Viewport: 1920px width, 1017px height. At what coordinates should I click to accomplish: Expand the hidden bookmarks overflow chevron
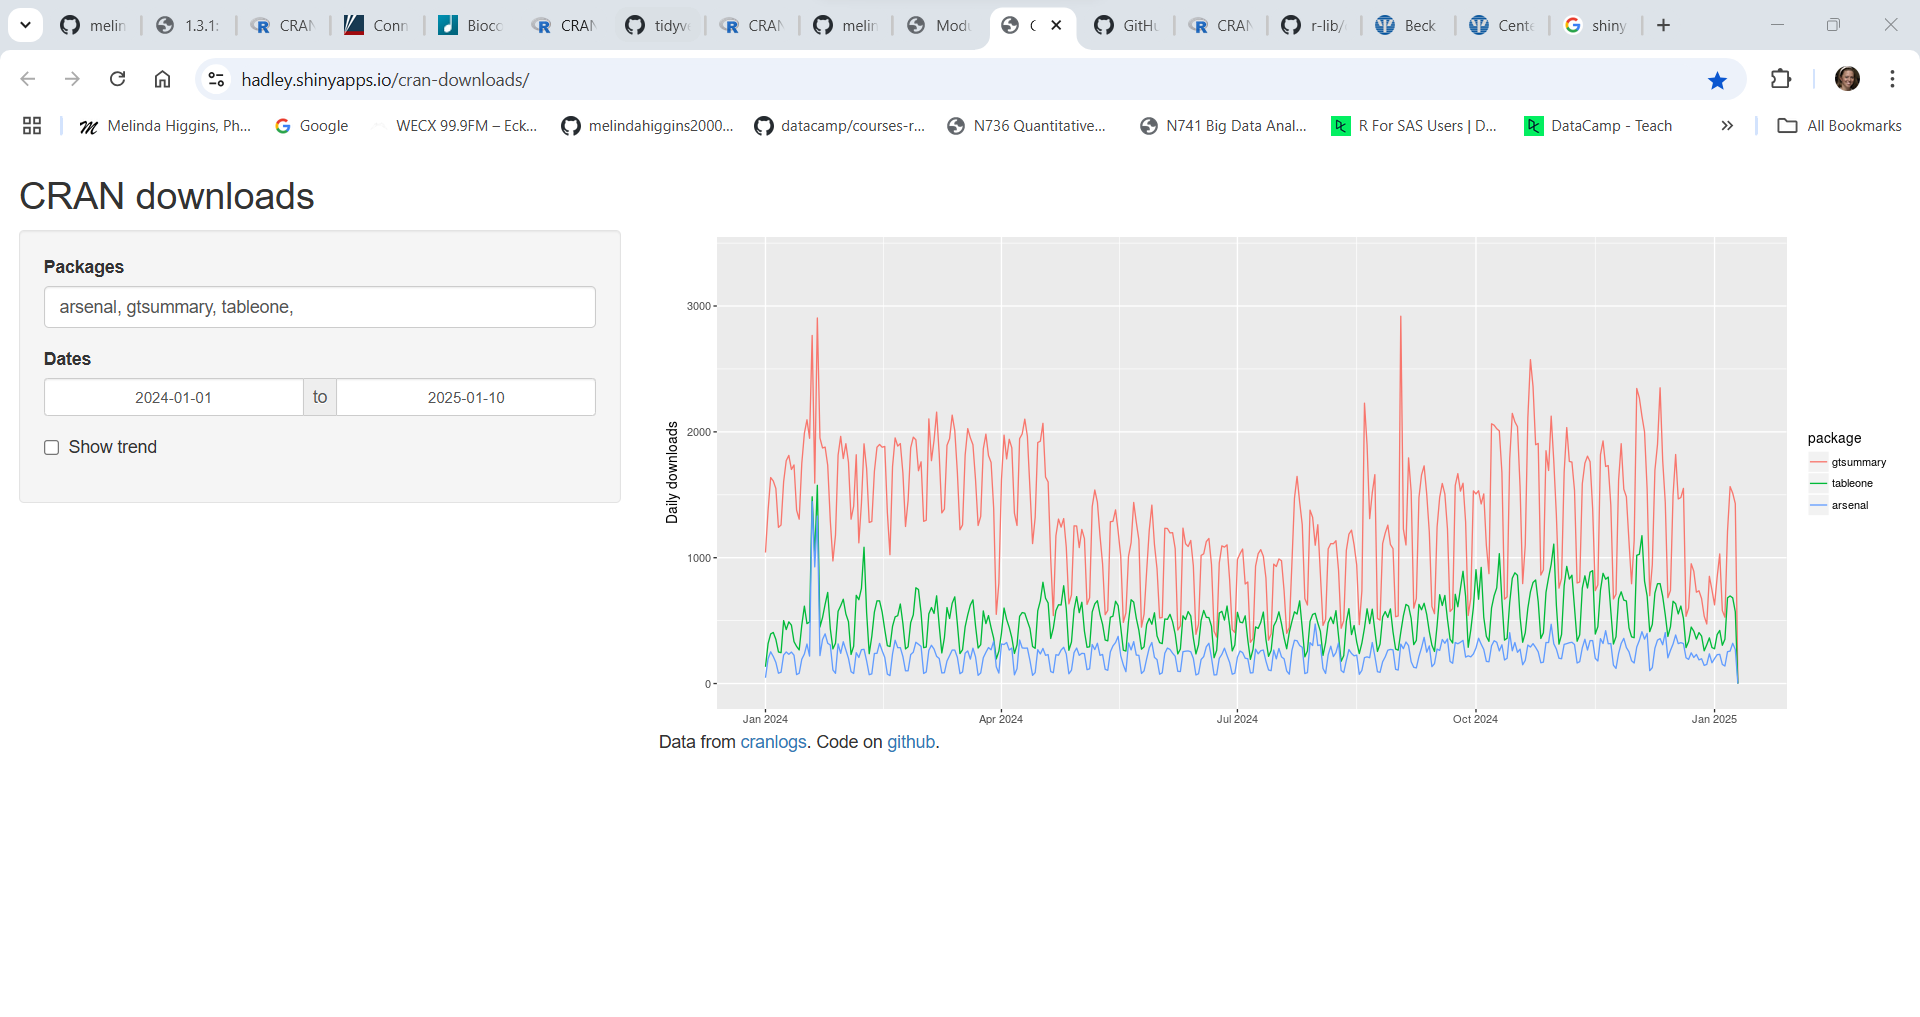(1727, 125)
